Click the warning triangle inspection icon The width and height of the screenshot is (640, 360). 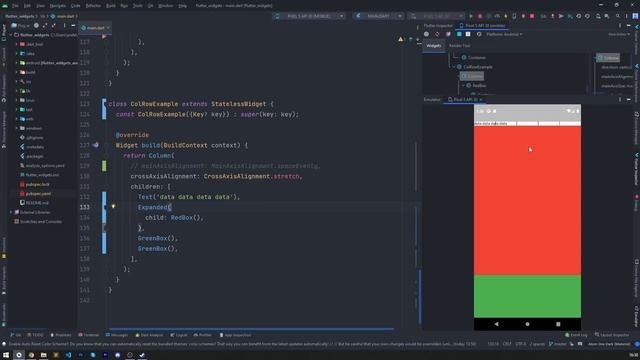tap(400, 39)
